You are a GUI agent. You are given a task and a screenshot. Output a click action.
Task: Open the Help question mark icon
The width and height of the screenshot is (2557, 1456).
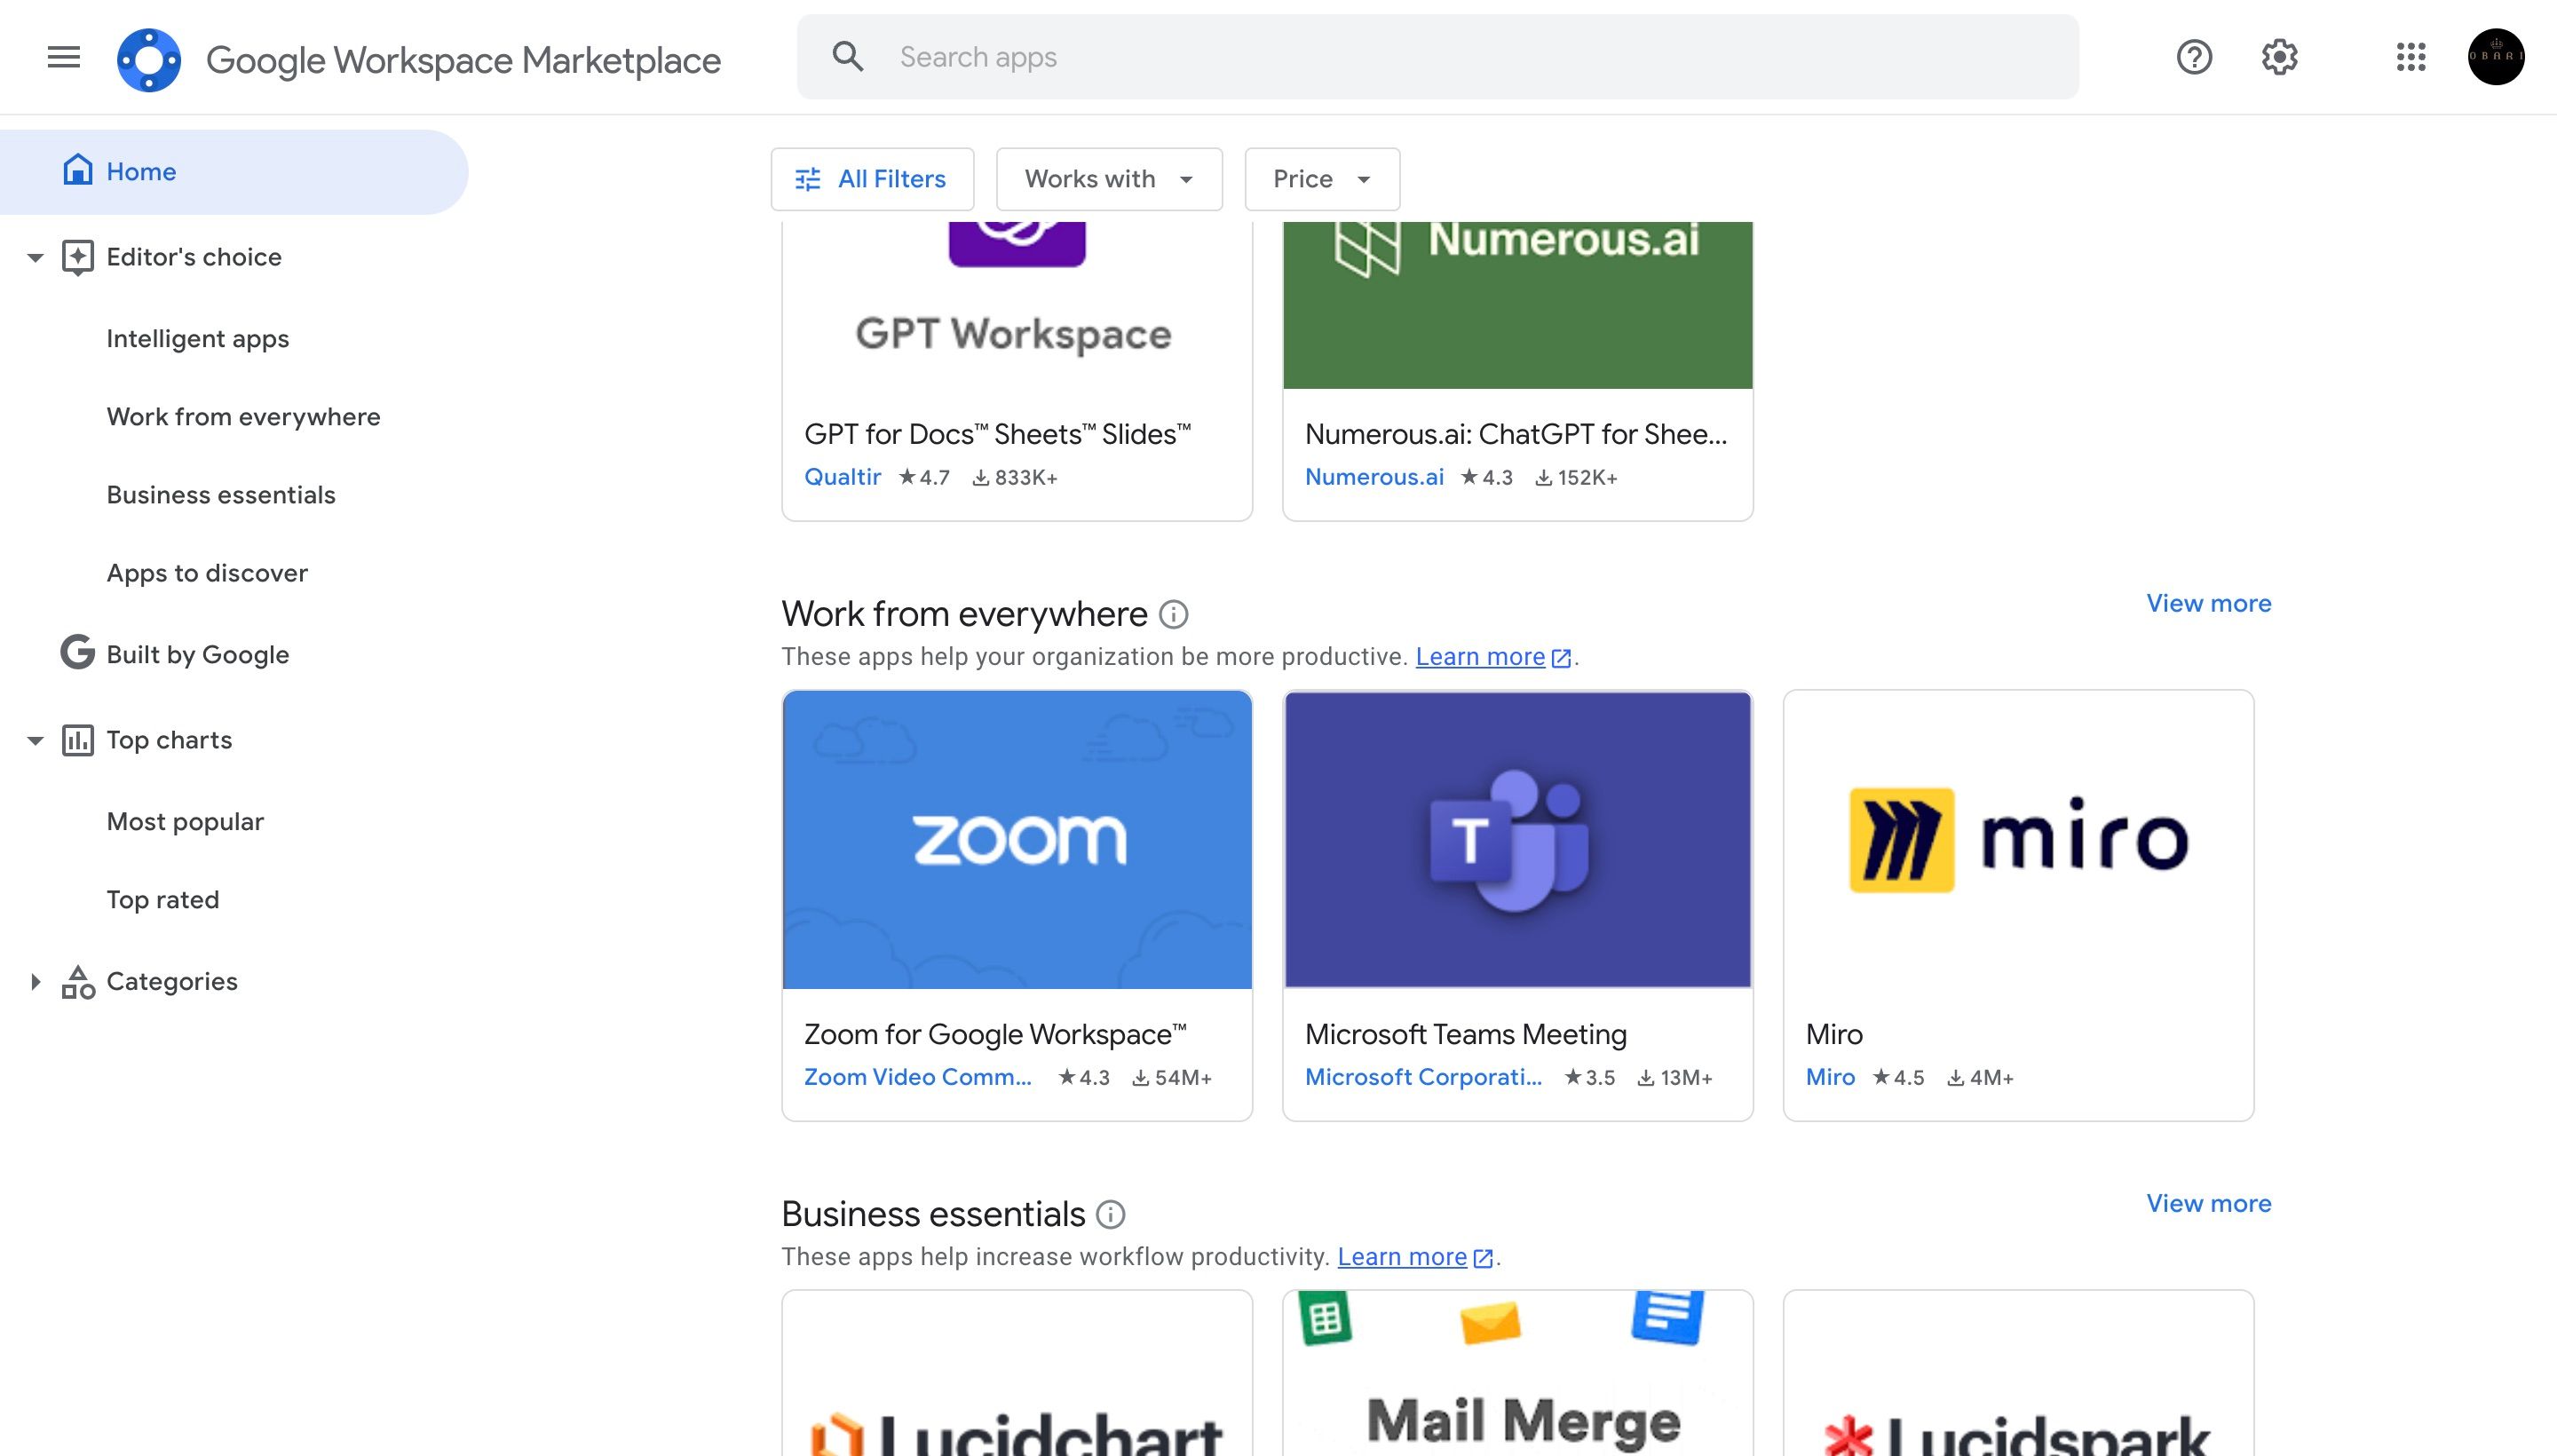(x=2194, y=57)
